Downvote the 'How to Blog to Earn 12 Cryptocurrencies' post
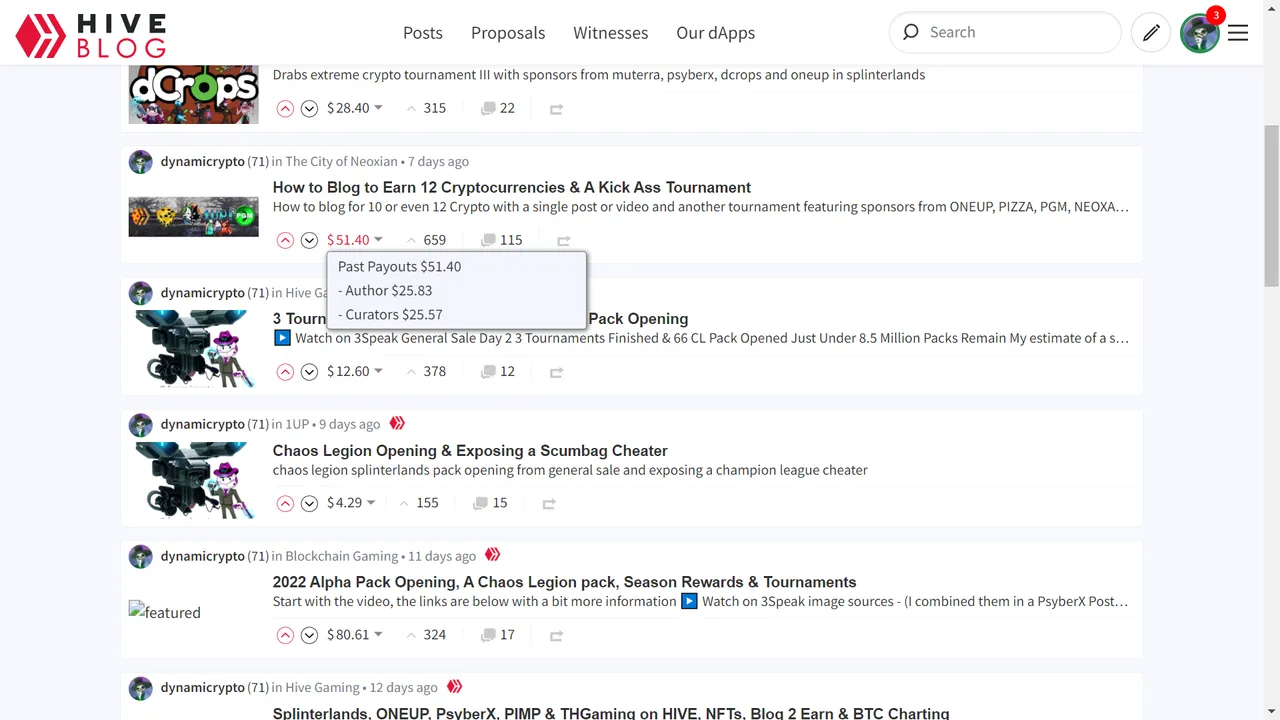1280x720 pixels. 309,240
